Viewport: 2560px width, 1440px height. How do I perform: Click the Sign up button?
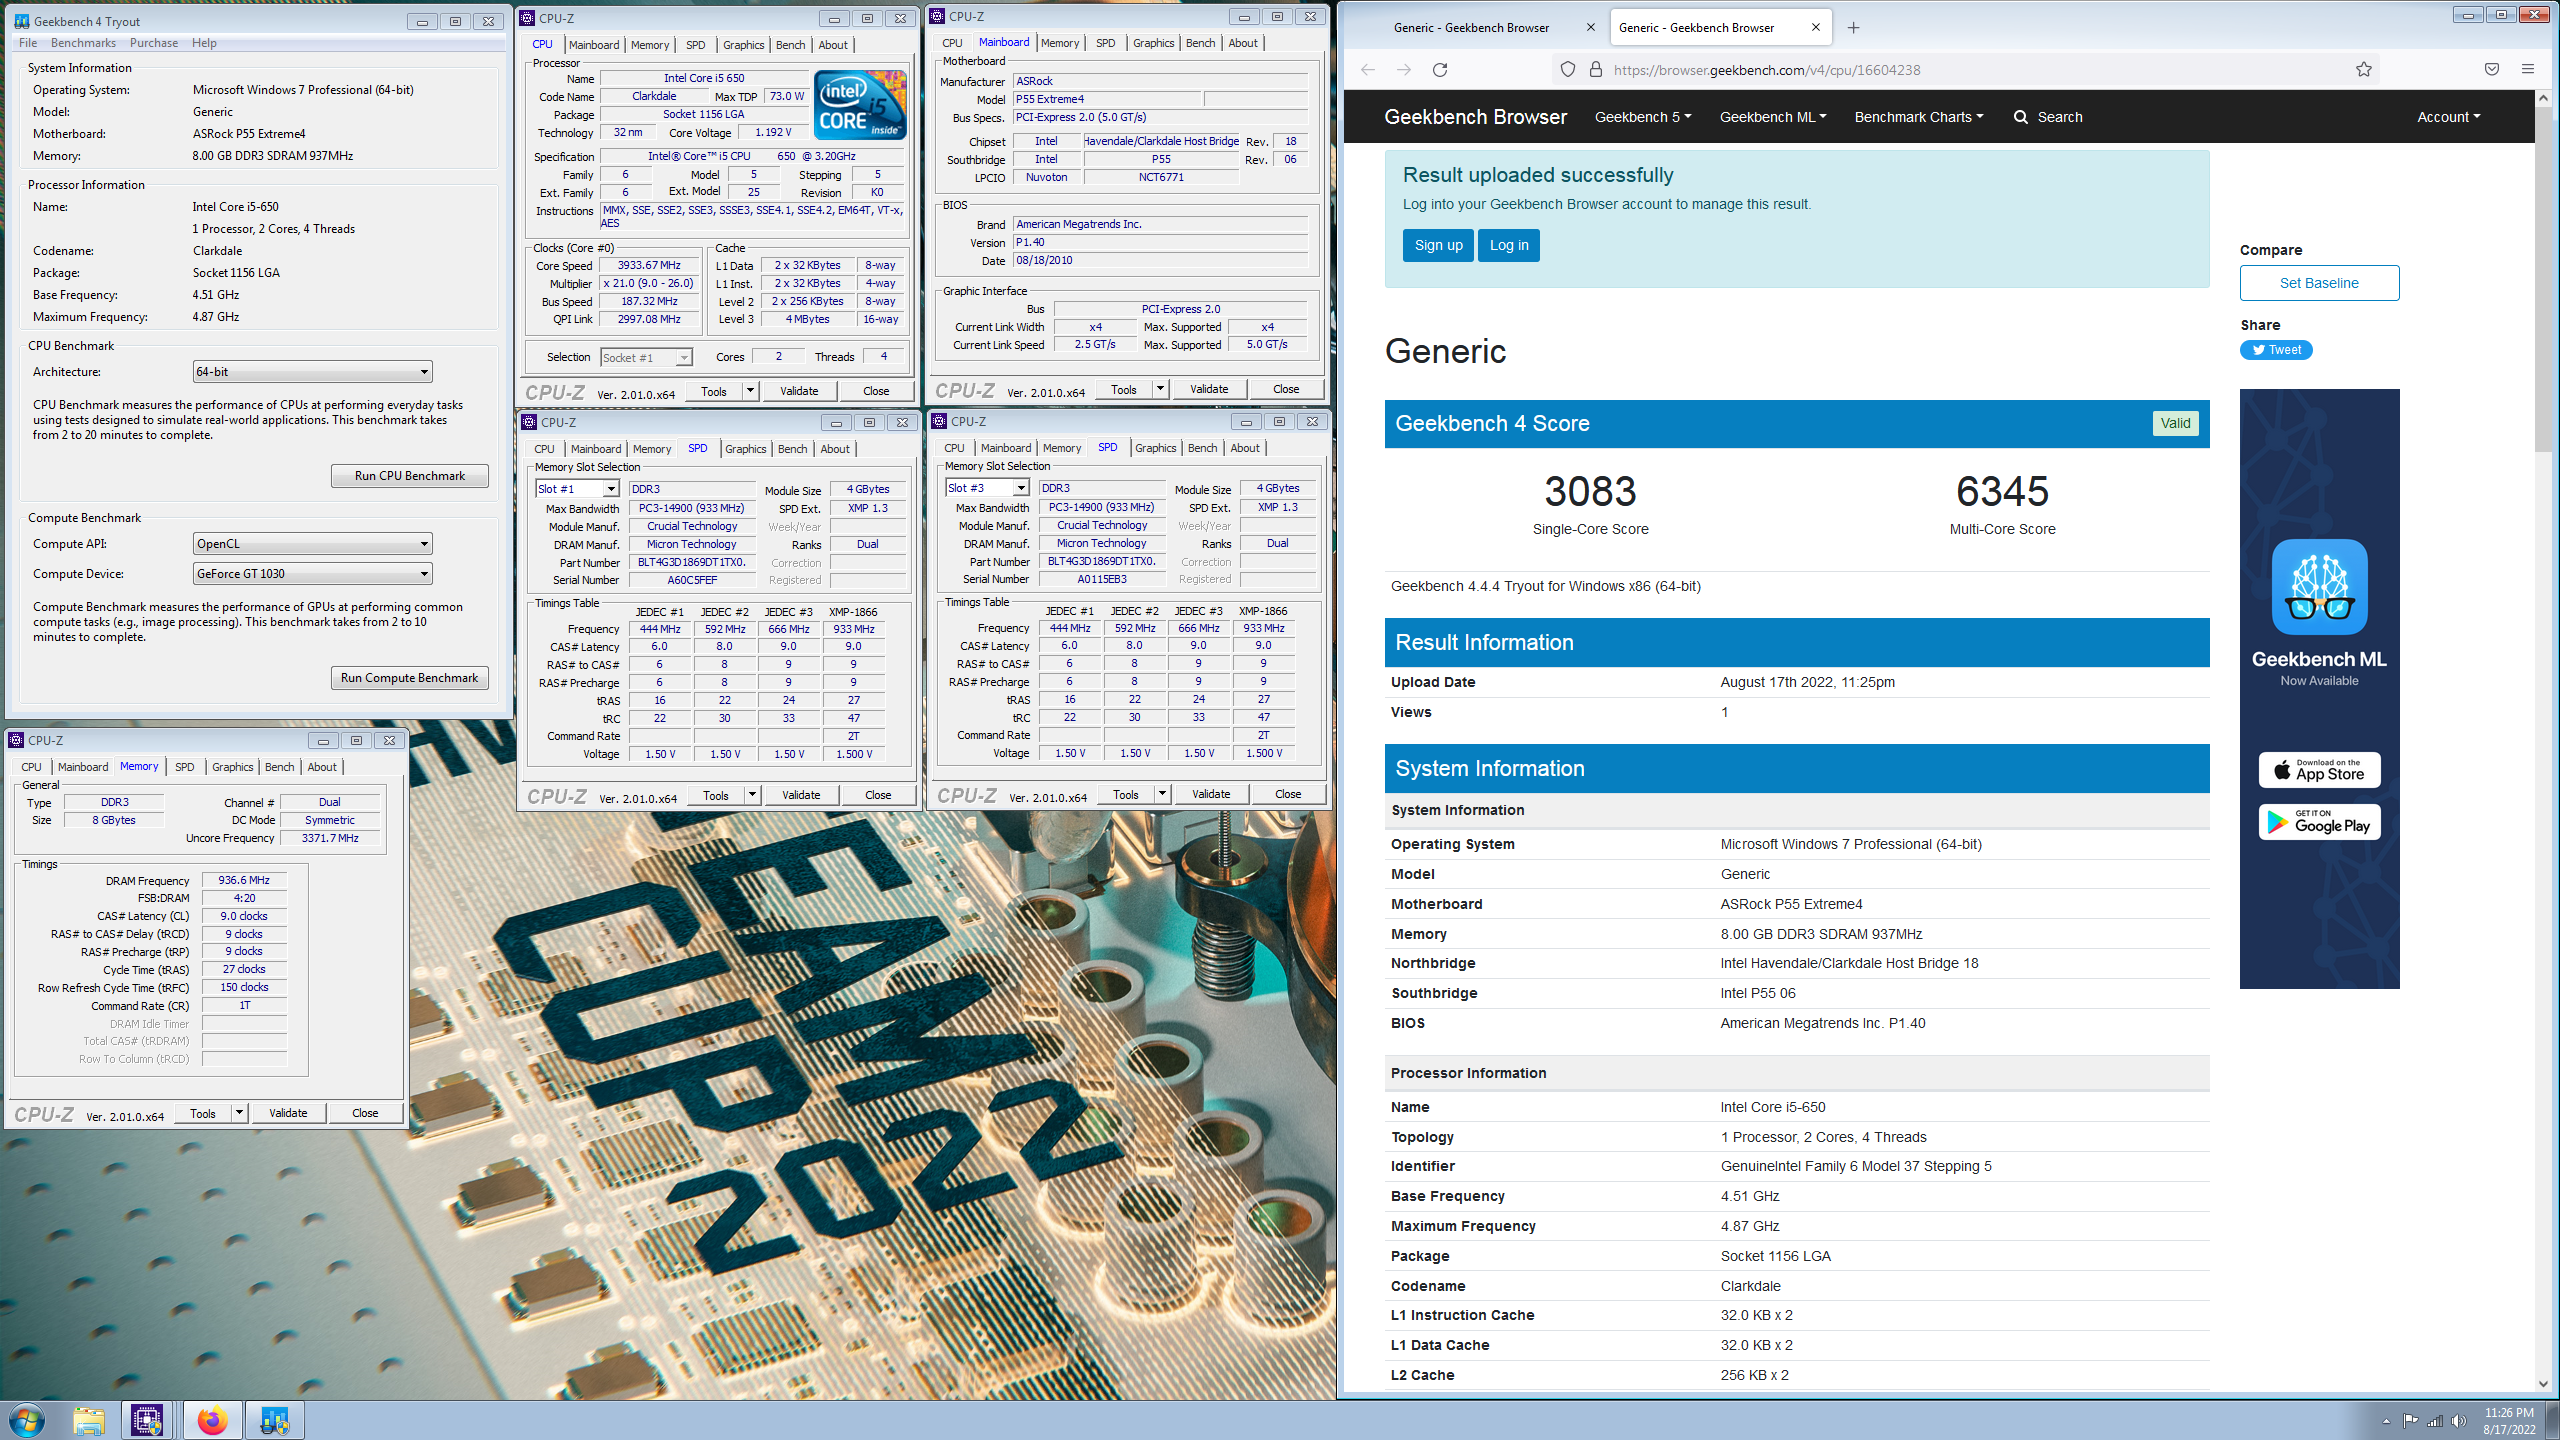point(1438,245)
